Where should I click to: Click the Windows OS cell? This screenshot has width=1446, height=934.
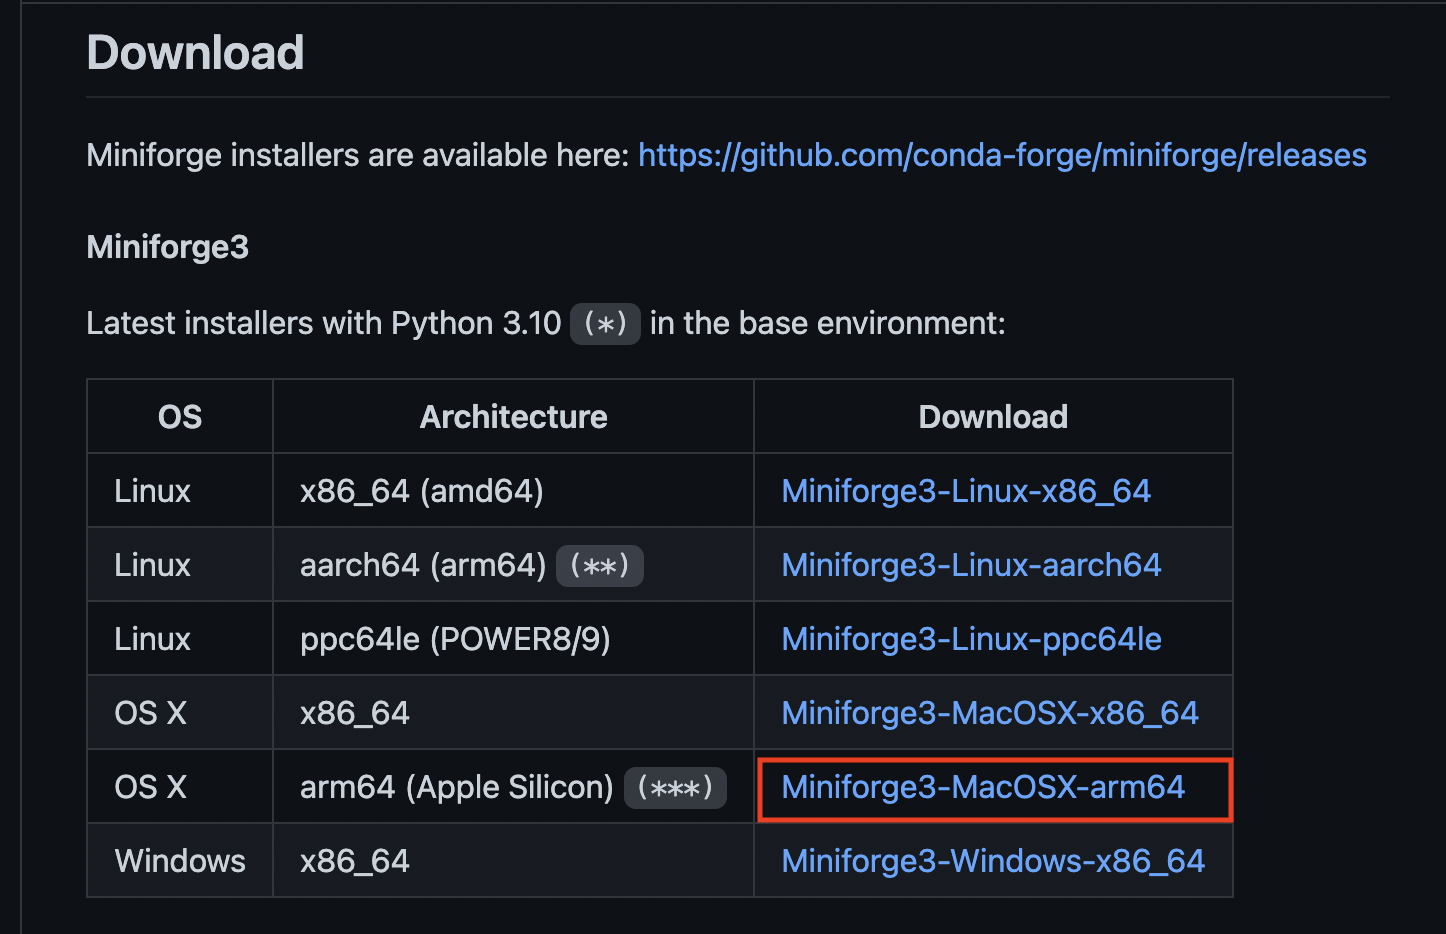click(179, 860)
